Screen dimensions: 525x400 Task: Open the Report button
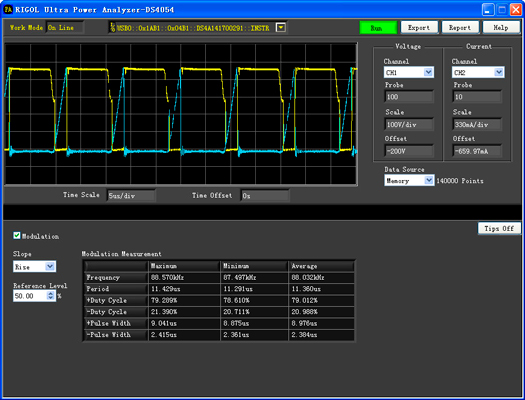pos(460,28)
